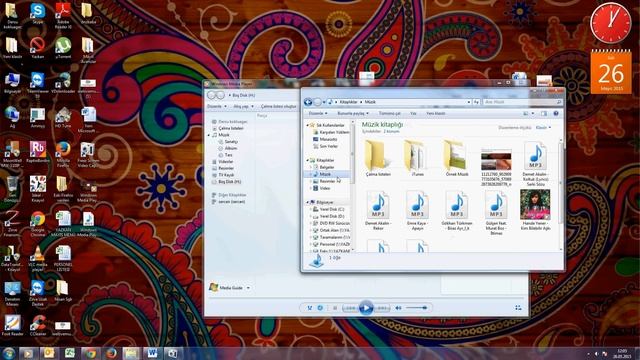Open uTorrent desktop shortcut

63,48
